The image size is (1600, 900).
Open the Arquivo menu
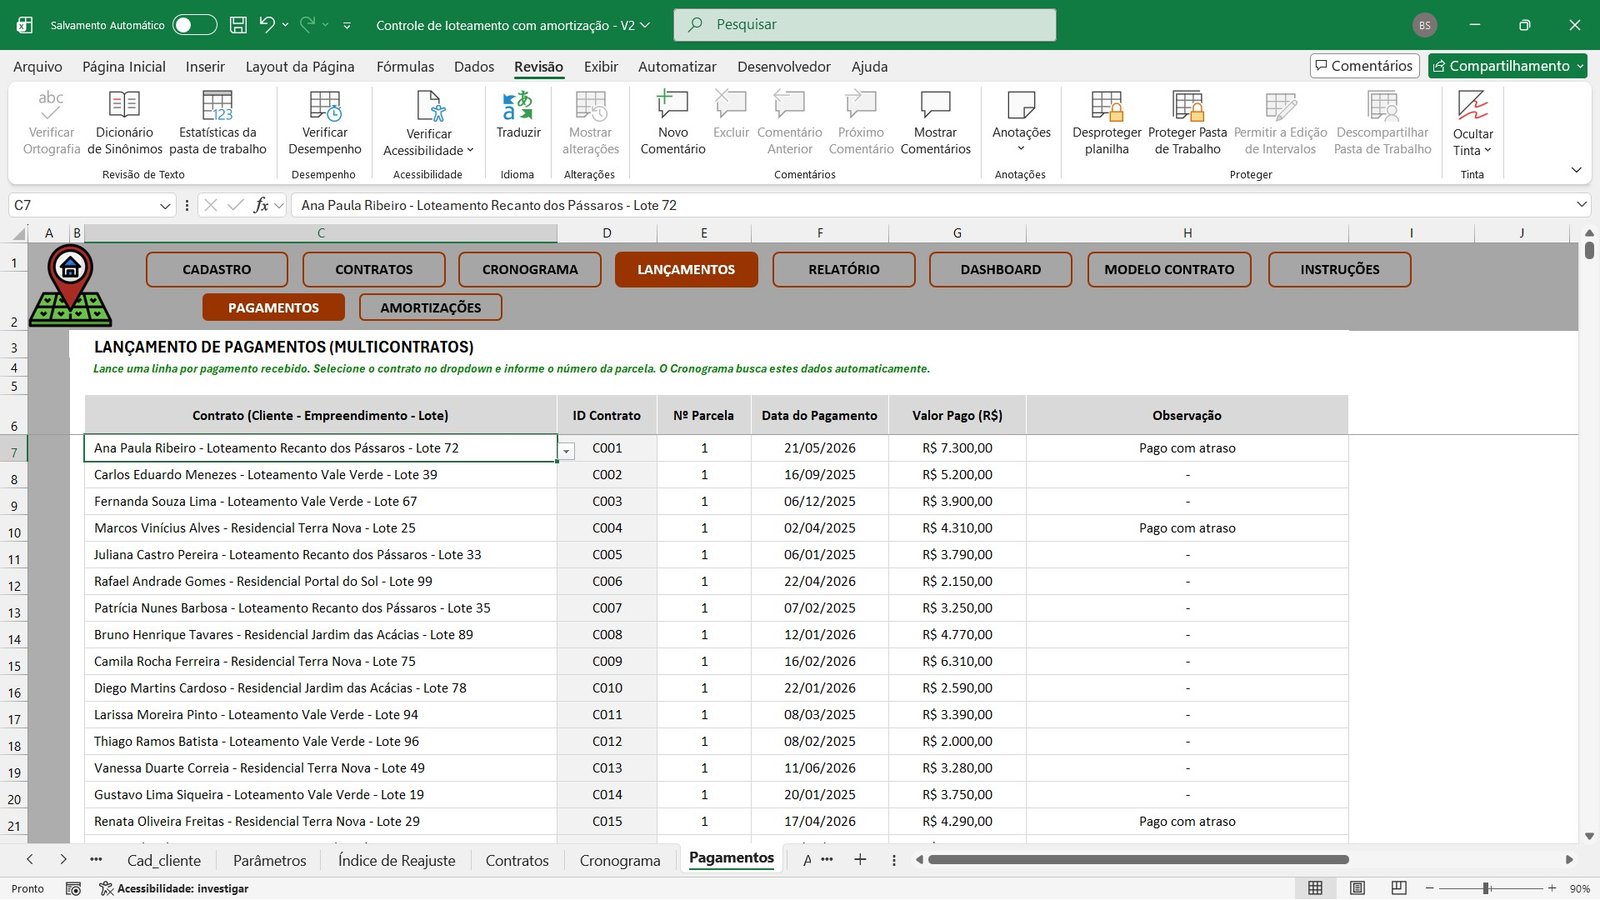(x=38, y=66)
